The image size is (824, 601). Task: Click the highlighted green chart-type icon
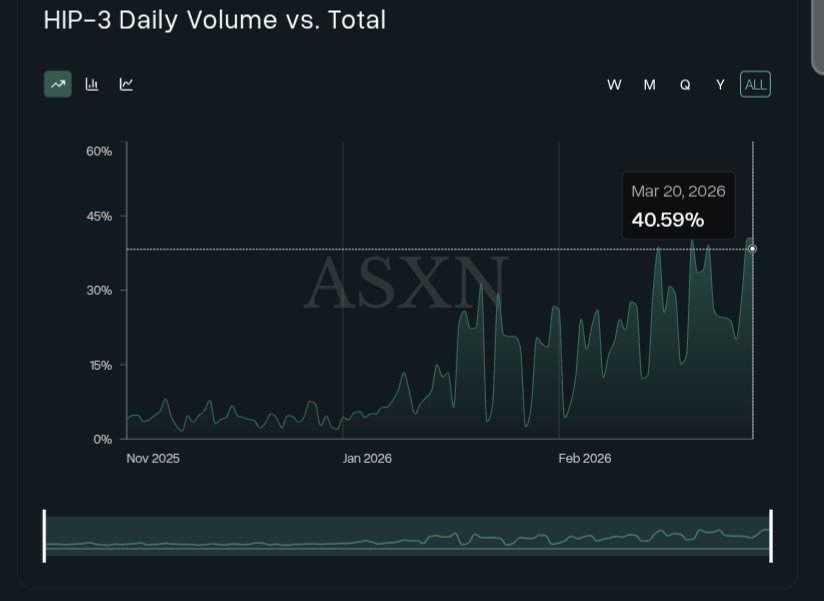click(57, 84)
